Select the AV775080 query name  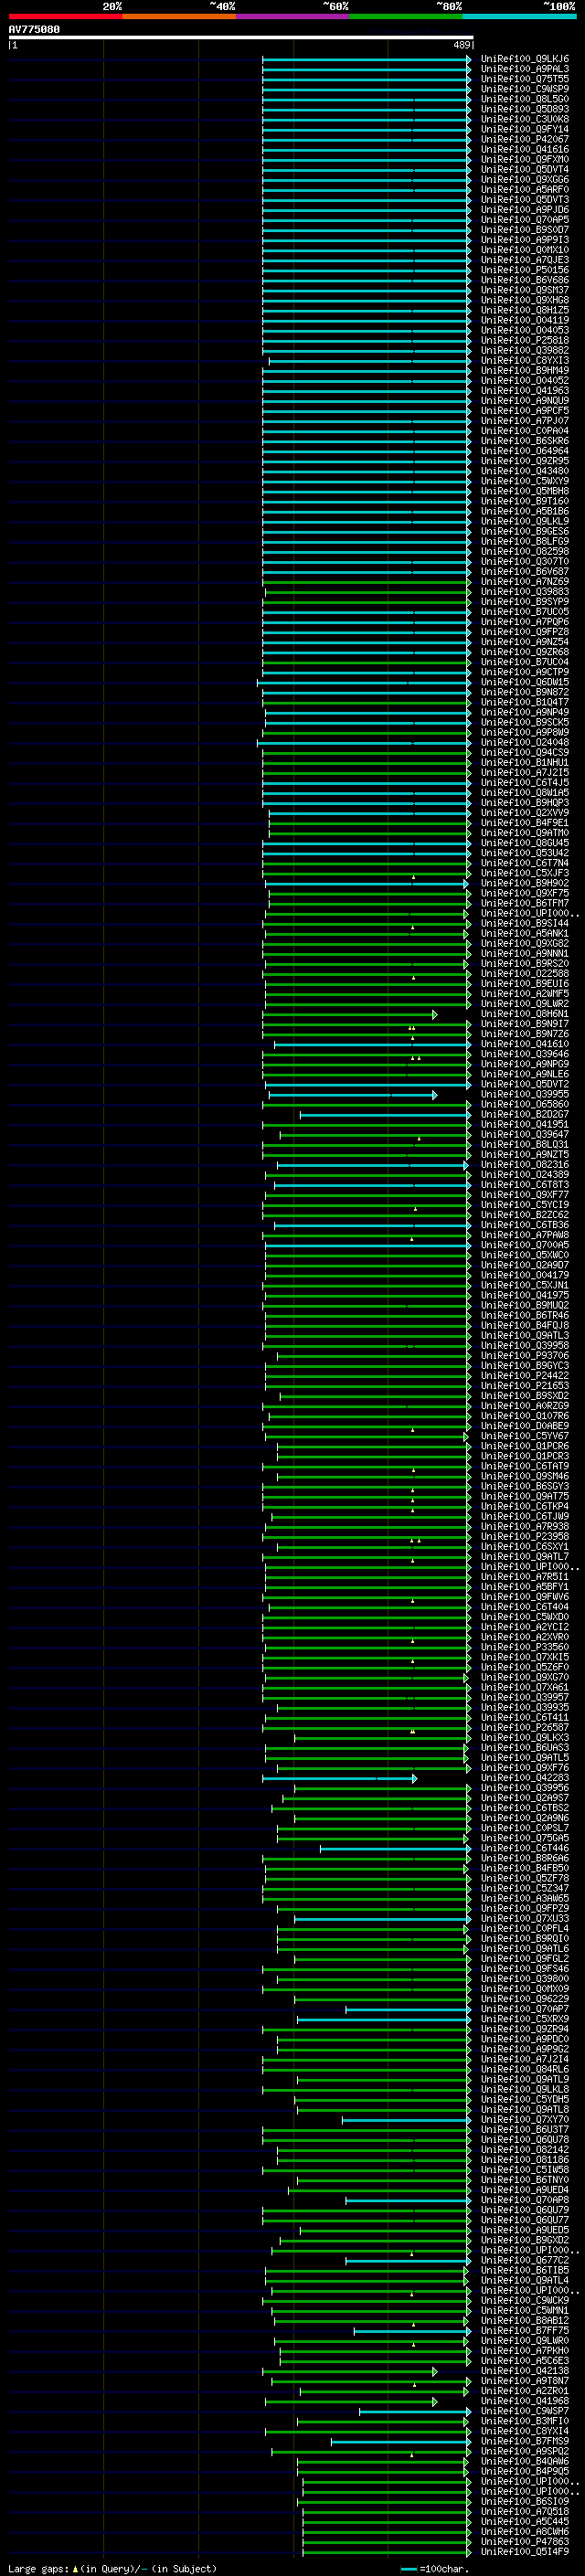coord(34,30)
